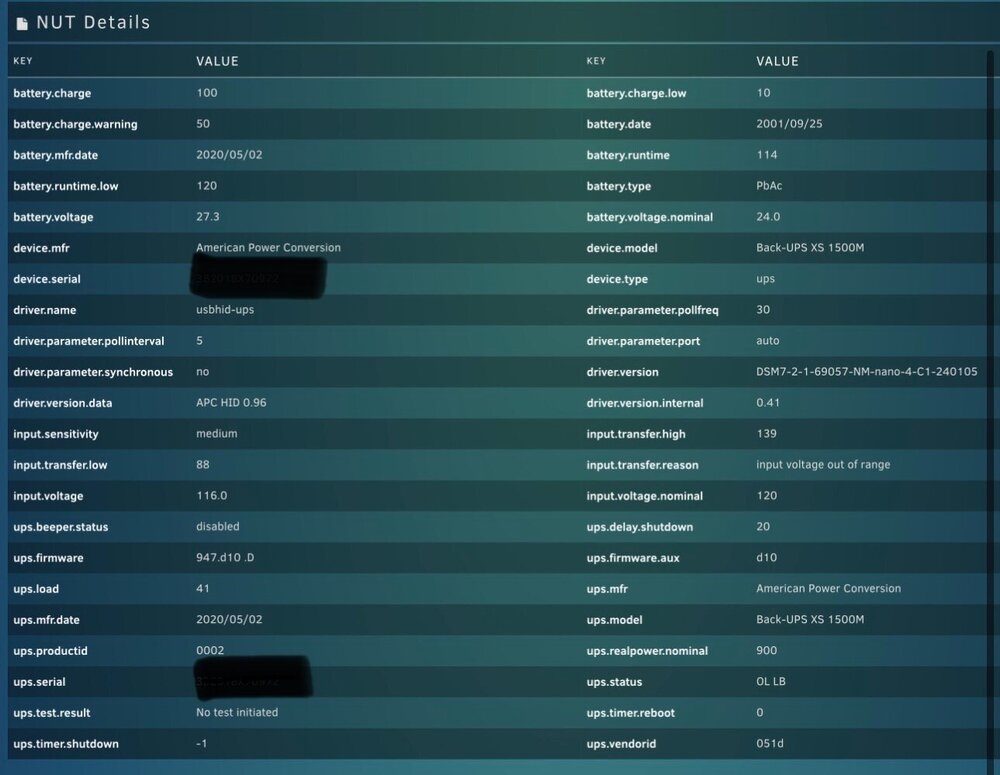The height and width of the screenshot is (775, 1000).
Task: Click ups.status value OL LB
Action: pyautogui.click(x=771, y=681)
